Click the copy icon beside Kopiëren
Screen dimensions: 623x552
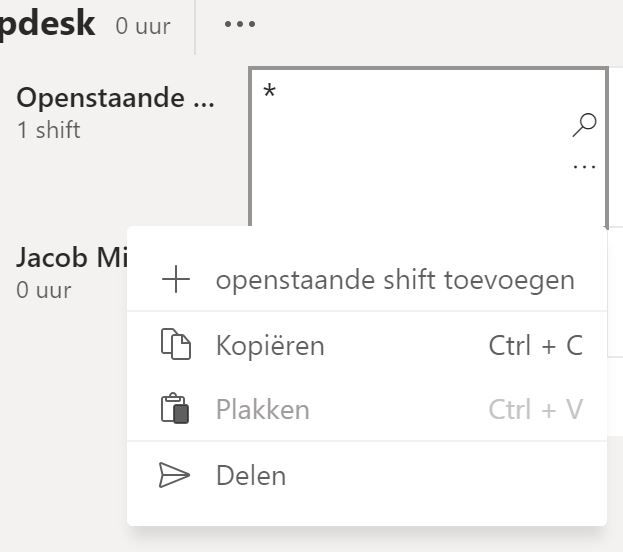[x=176, y=344]
